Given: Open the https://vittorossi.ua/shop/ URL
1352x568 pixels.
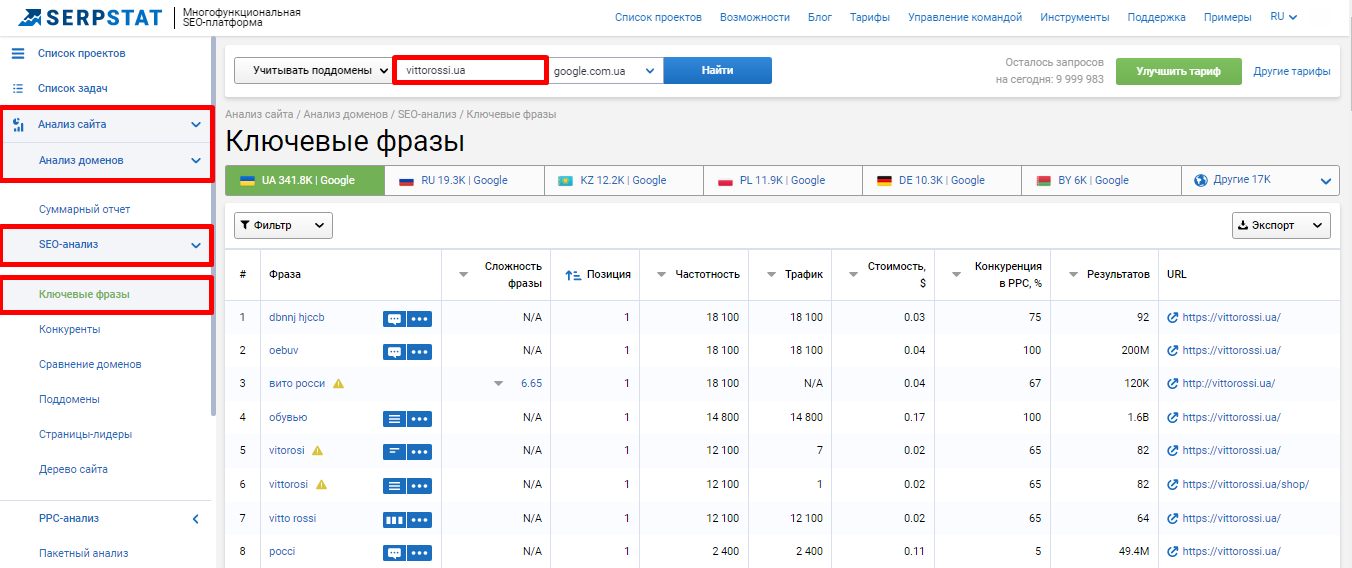Looking at the screenshot, I should pyautogui.click(x=1246, y=484).
